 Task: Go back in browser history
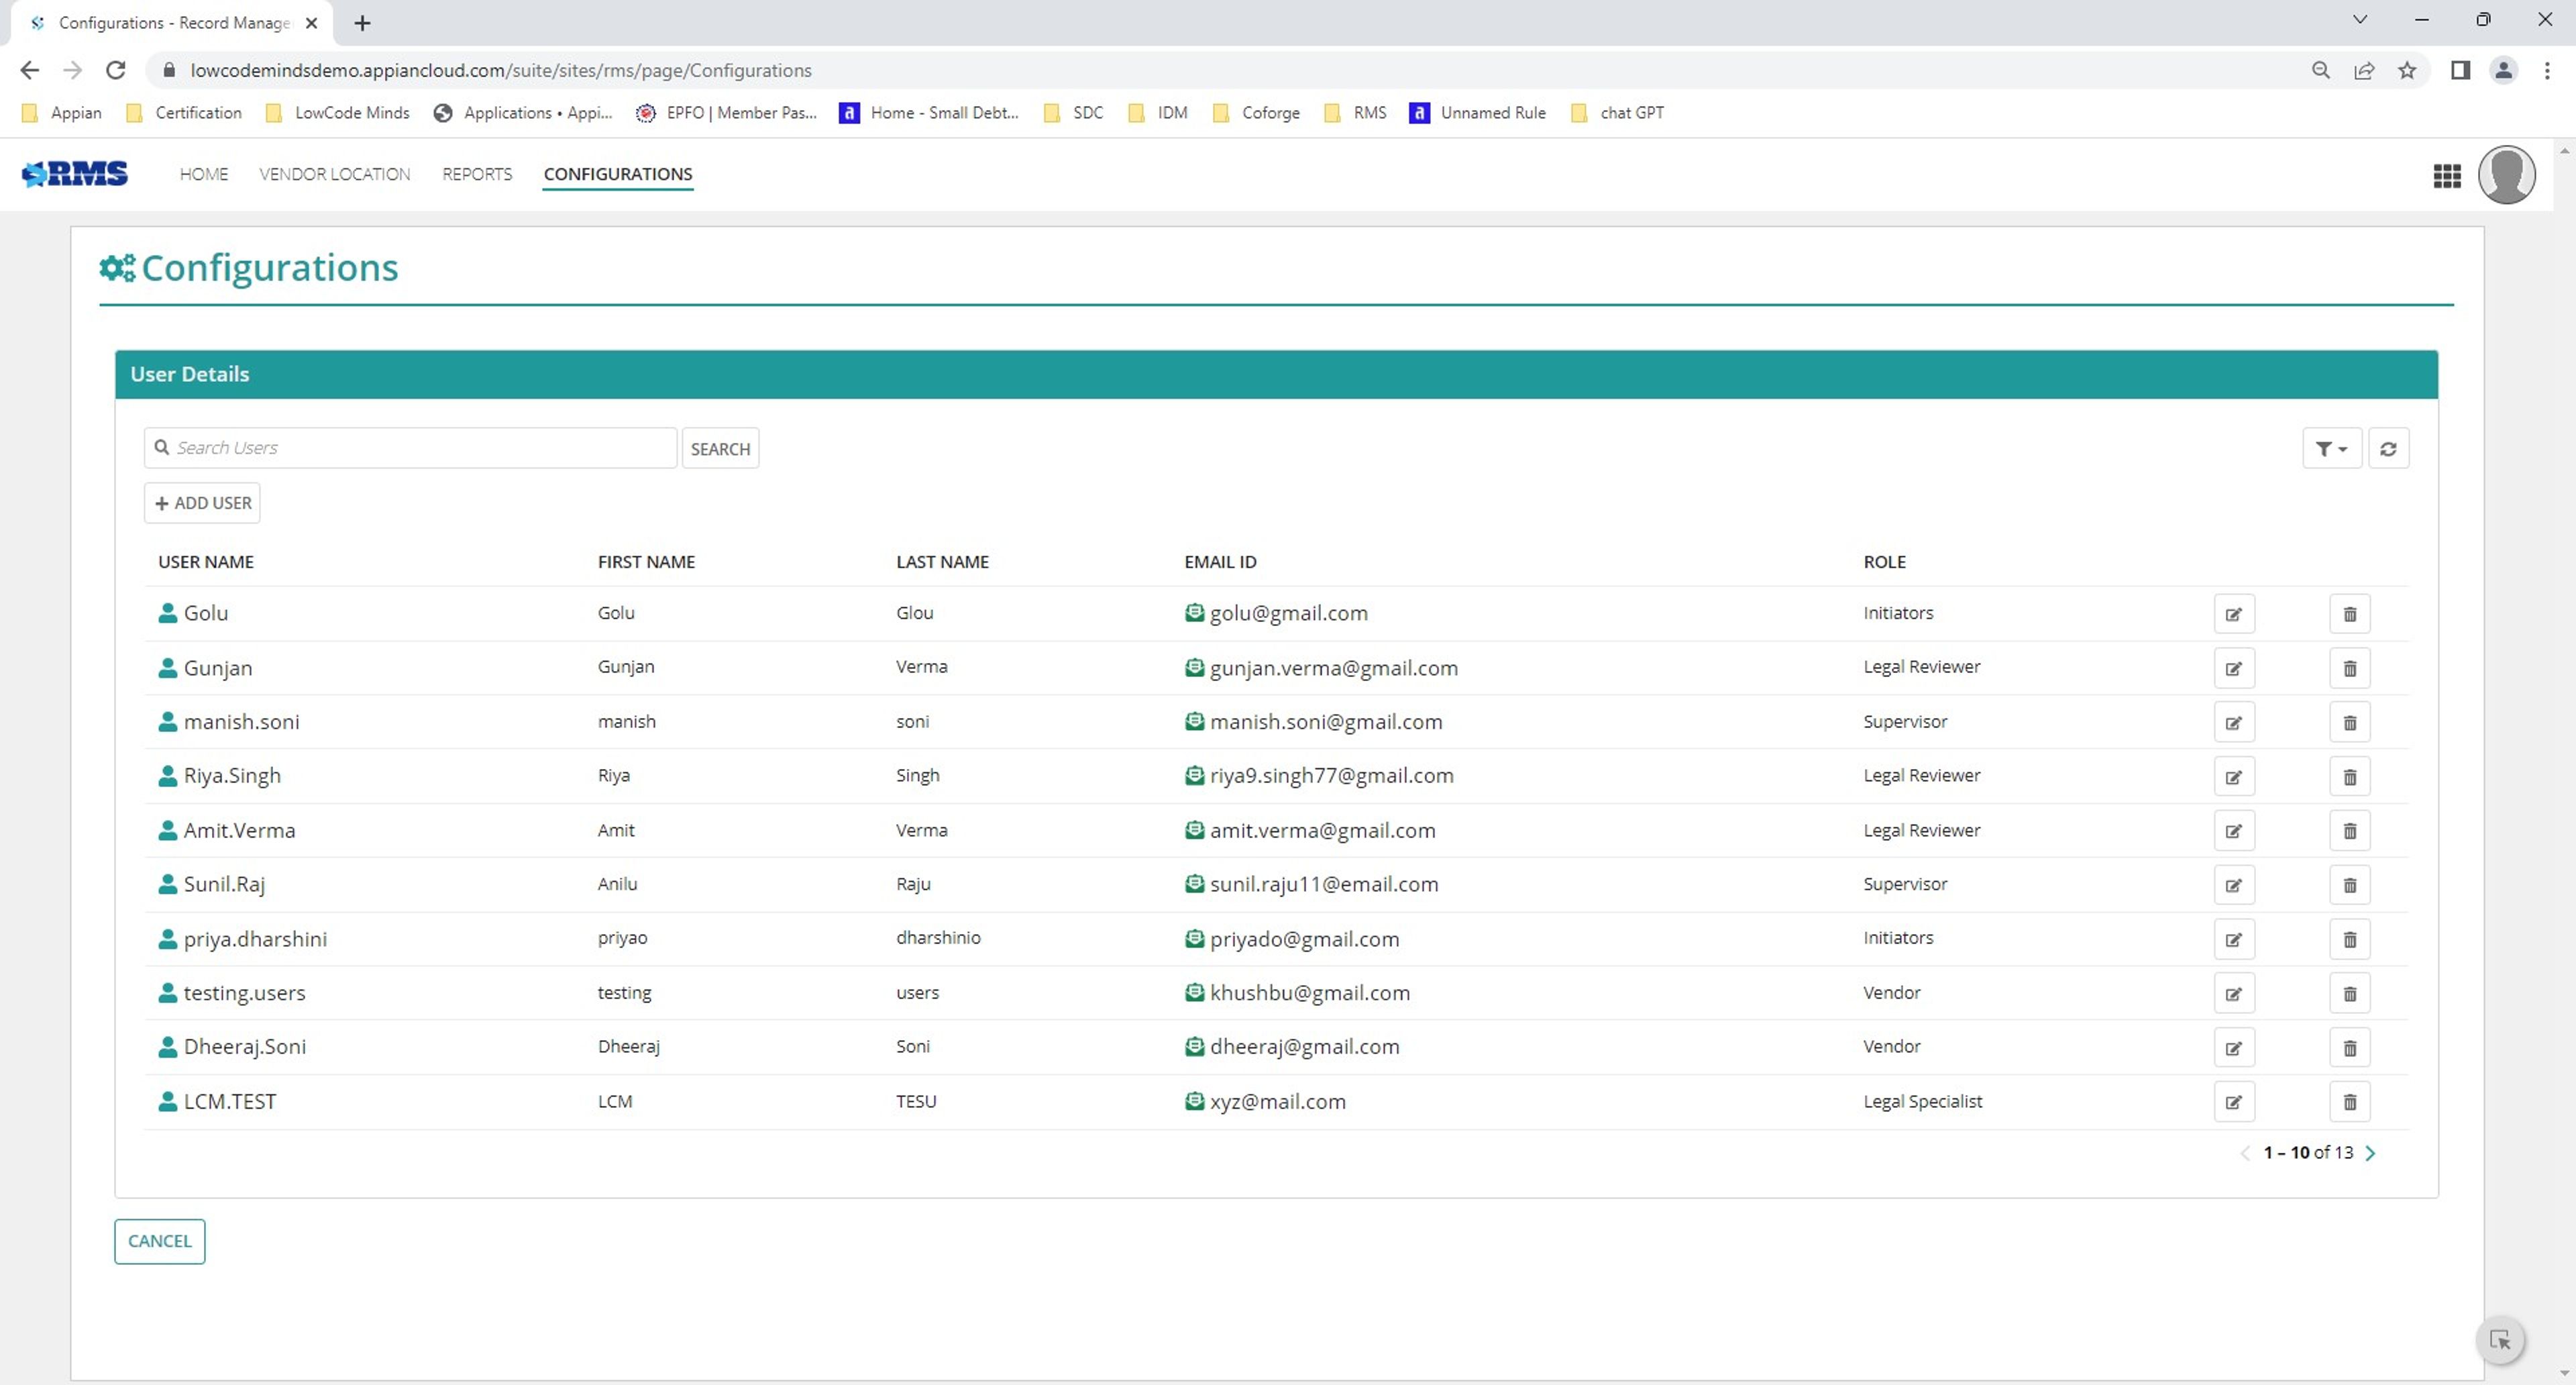[x=29, y=70]
